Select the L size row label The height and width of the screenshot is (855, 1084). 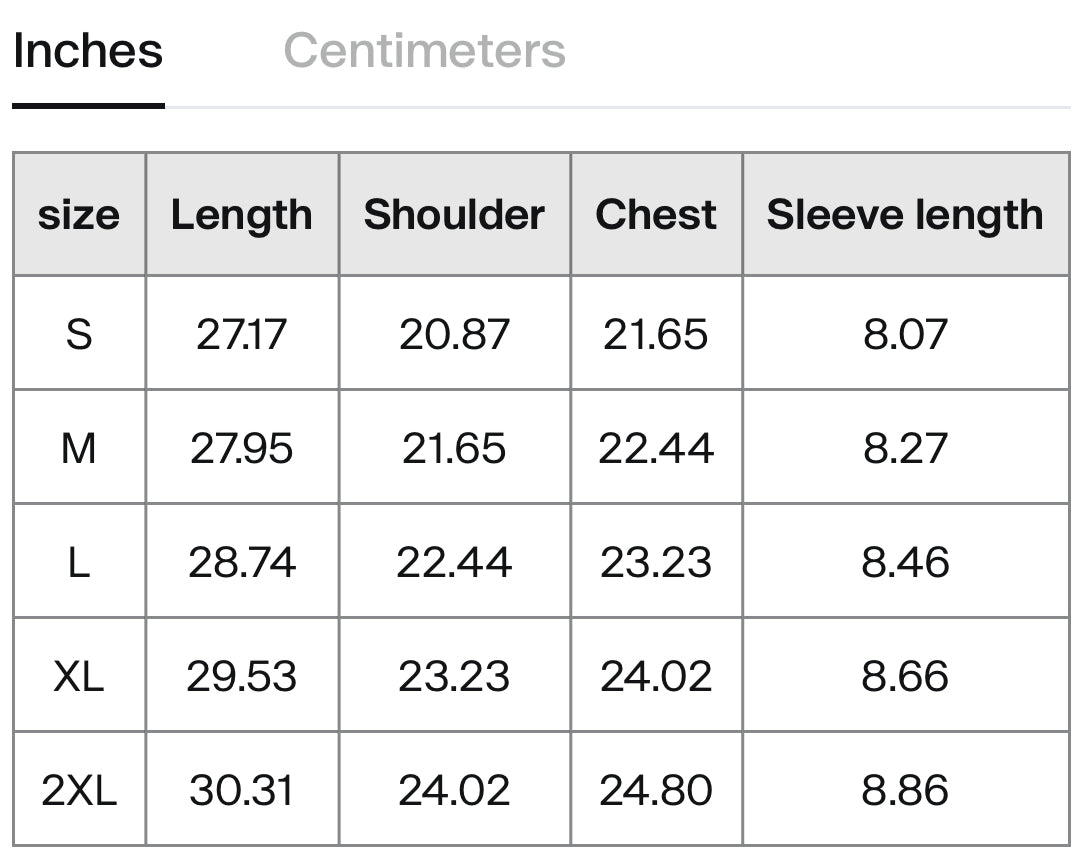point(79,562)
